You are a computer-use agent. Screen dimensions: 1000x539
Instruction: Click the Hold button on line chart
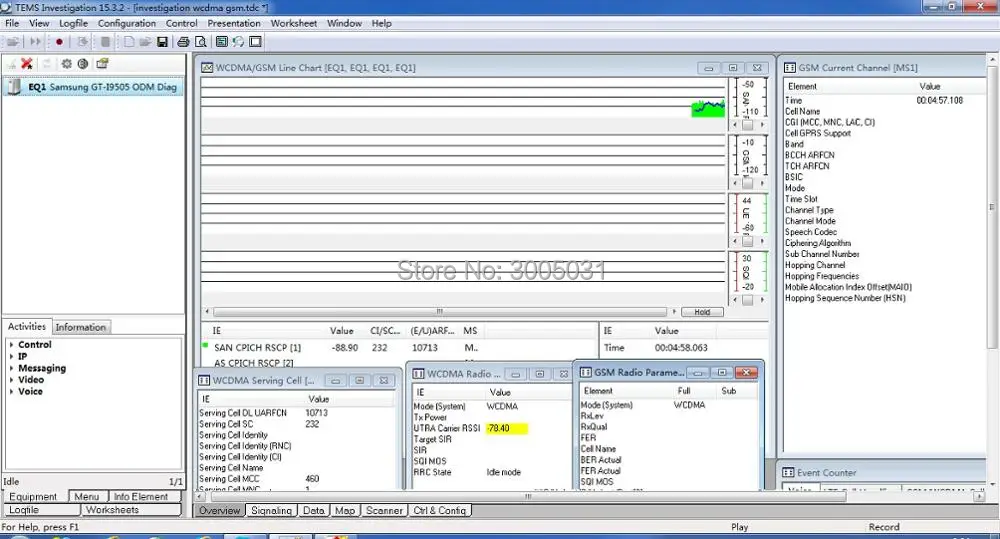coord(702,312)
